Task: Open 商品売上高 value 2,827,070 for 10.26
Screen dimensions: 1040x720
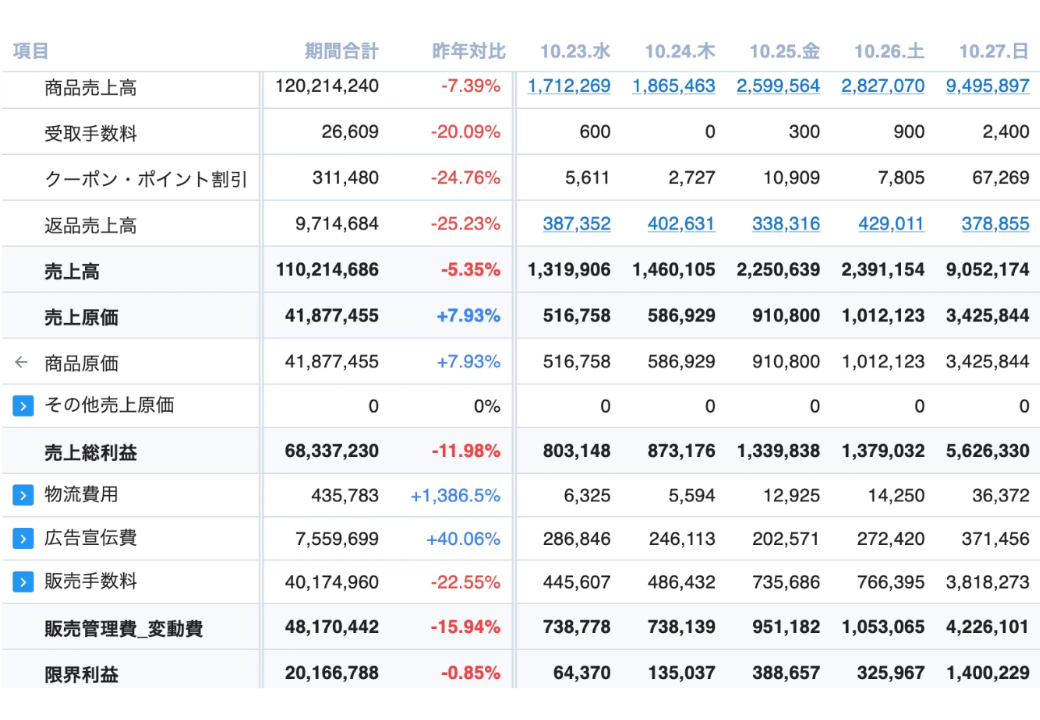Action: [883, 86]
